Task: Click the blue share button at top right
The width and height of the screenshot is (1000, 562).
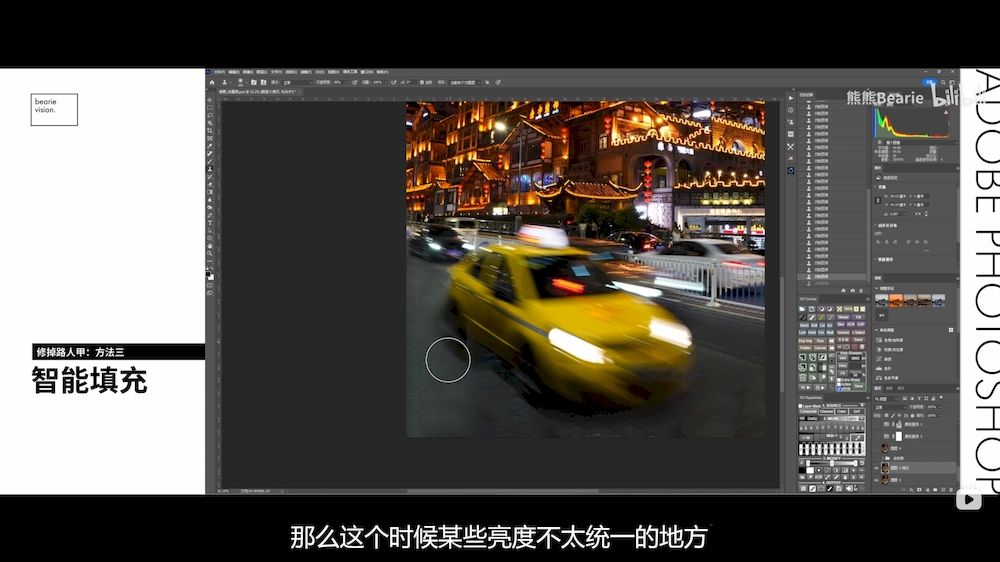Action: click(x=930, y=82)
